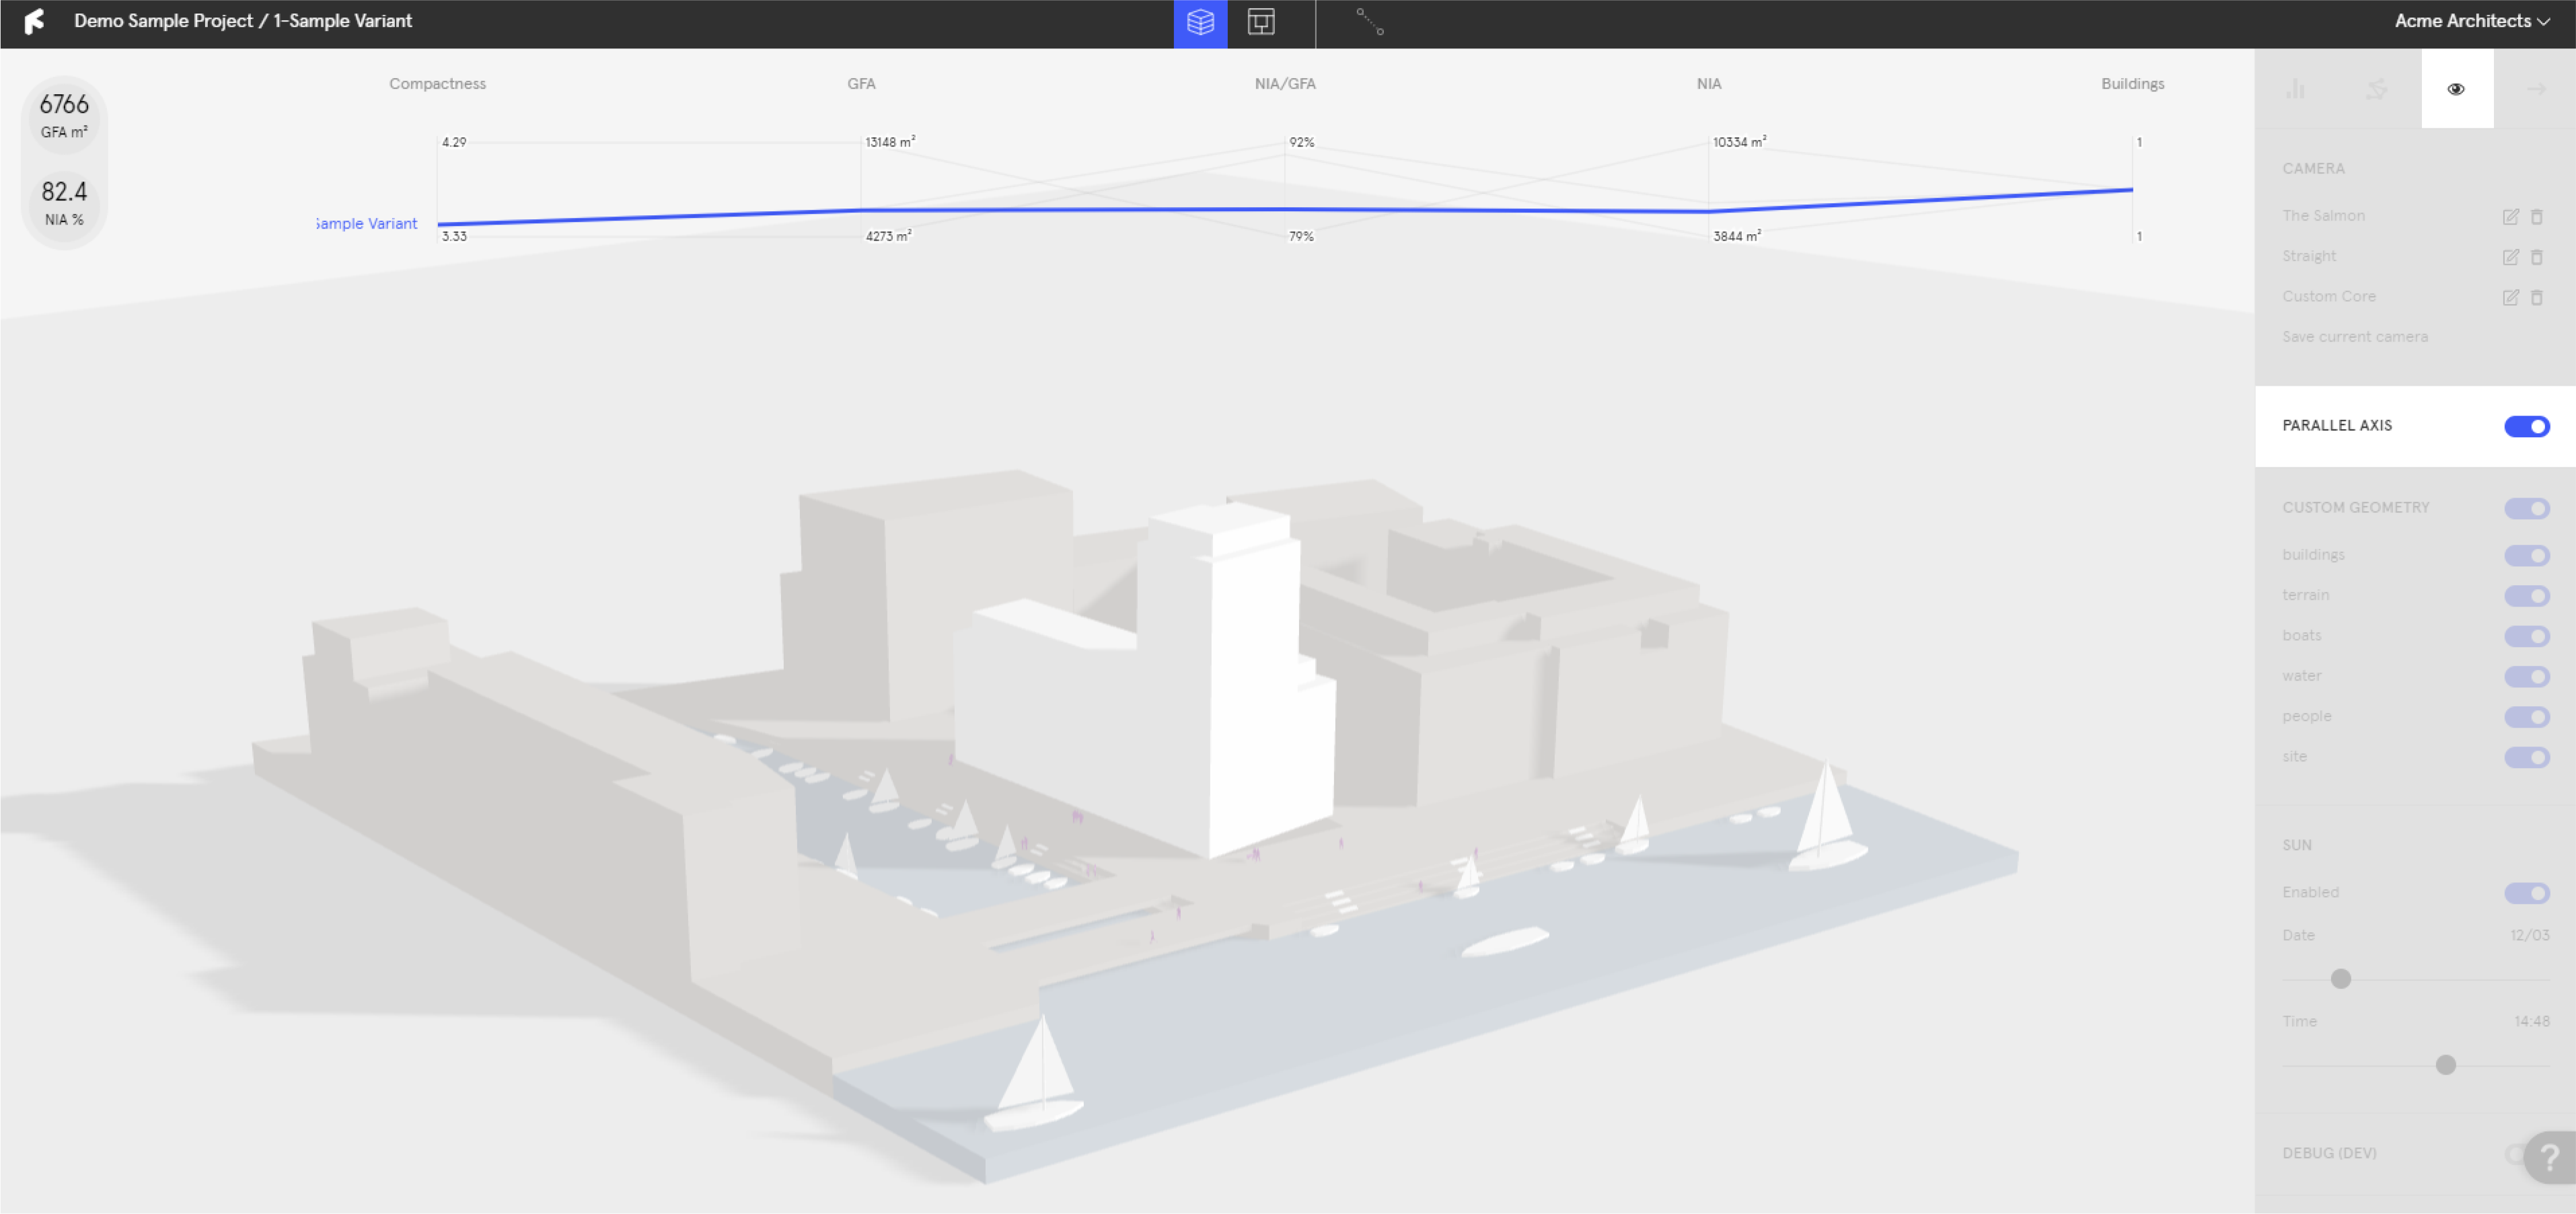Toggle boats geometry visibility
Screen dimensions: 2576x1214
pyautogui.click(x=2526, y=636)
